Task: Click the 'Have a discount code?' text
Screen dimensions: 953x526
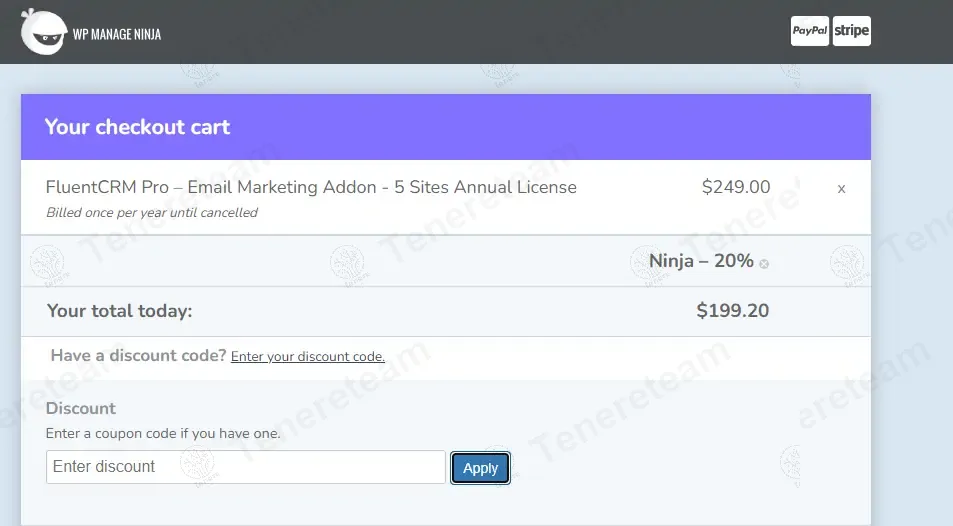Action: pos(138,356)
